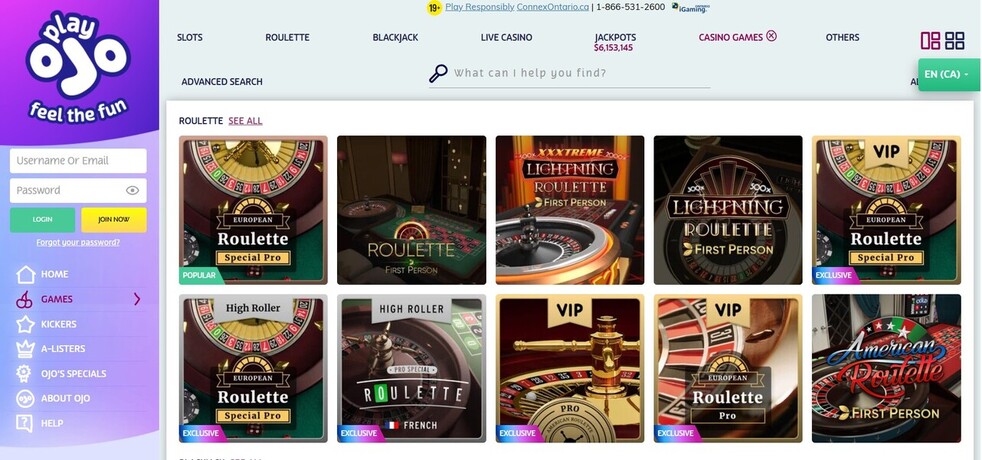Select the Kickers star icon

point(25,324)
